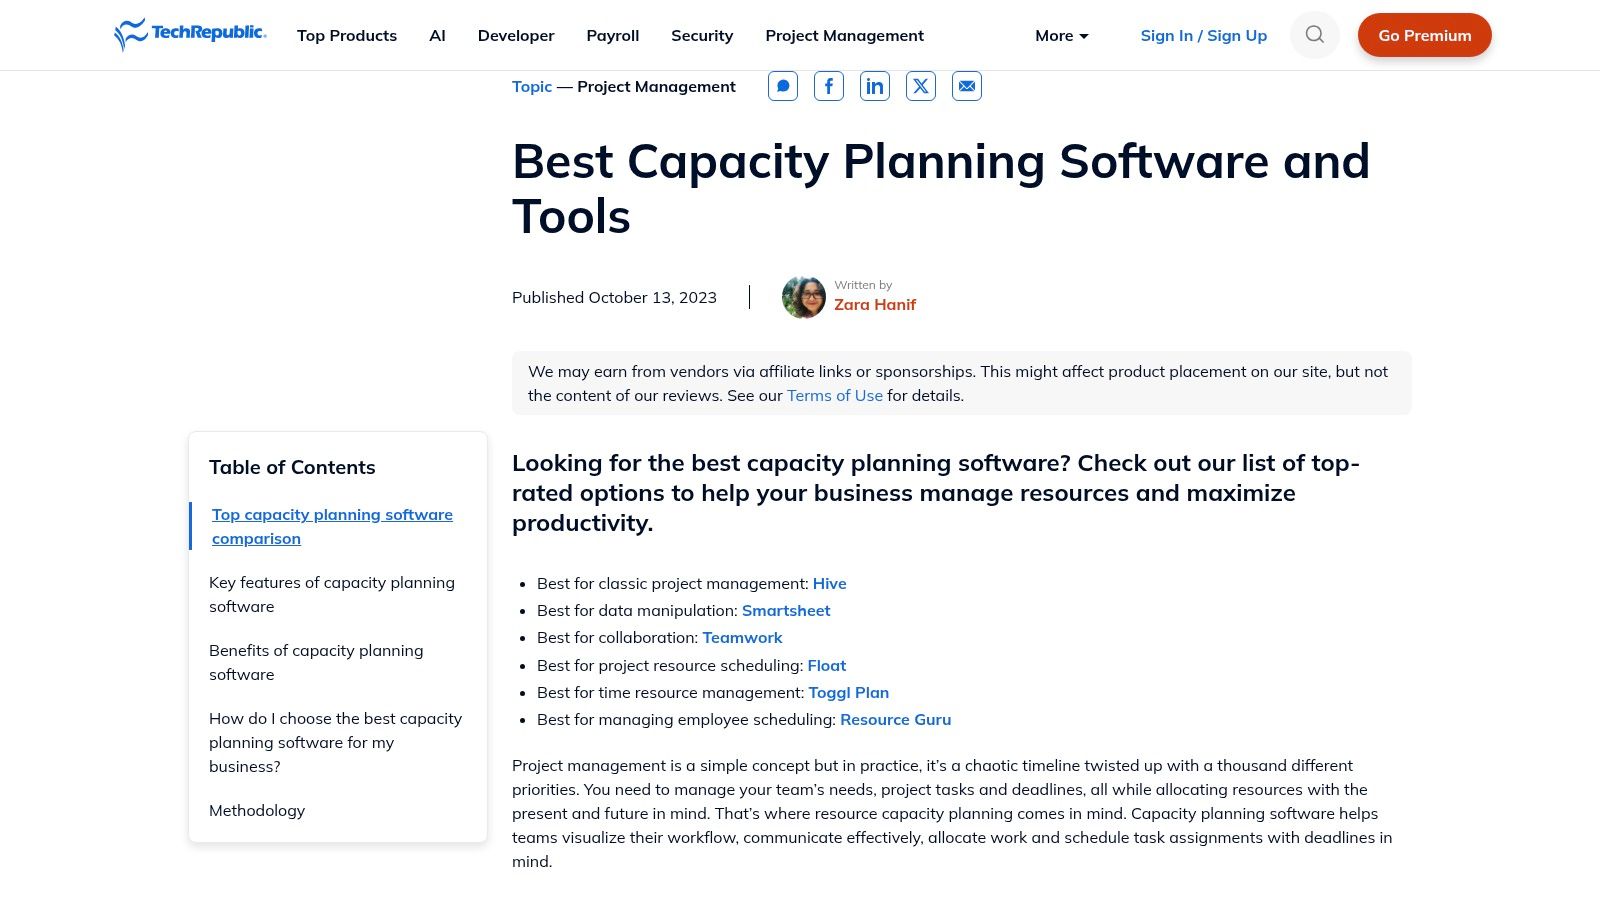
Task: Select Payroll in the top navigation
Action: 613,35
